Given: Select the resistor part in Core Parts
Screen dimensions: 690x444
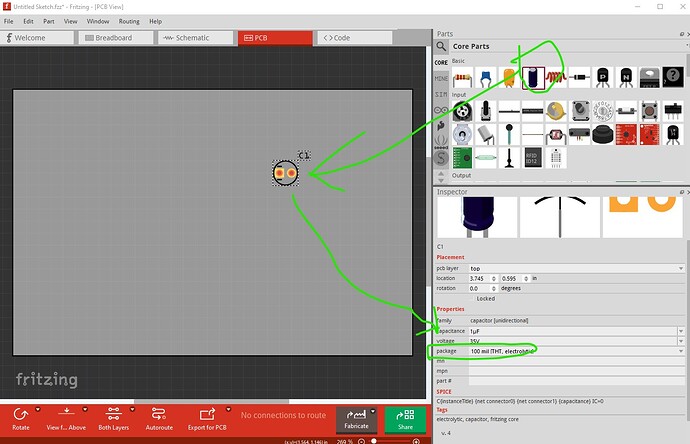Looking at the screenshot, I should tap(462, 78).
